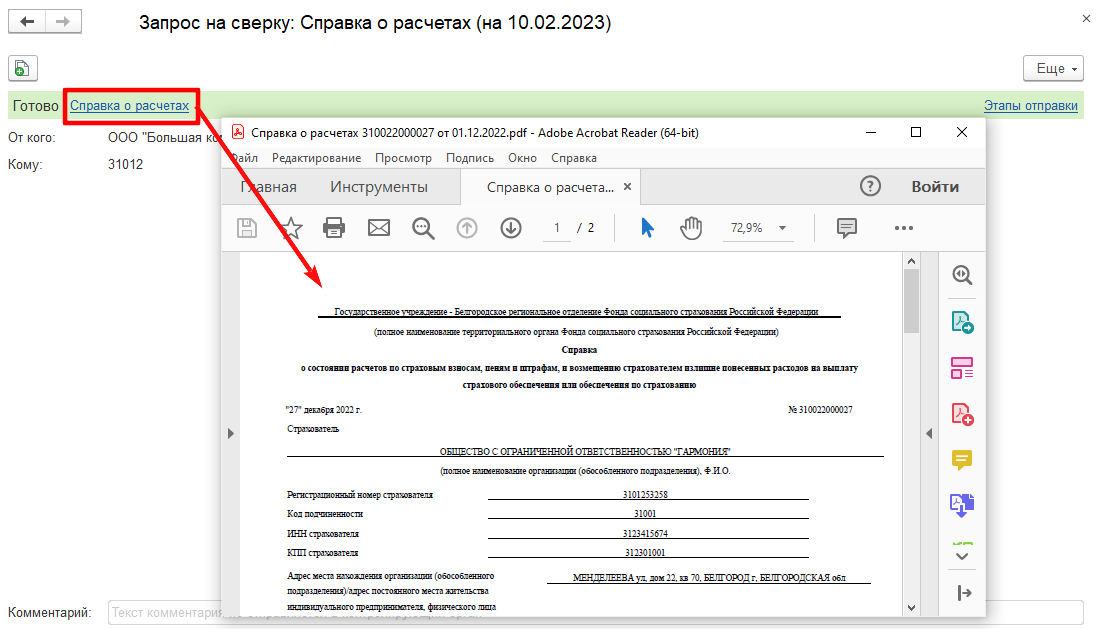The width and height of the screenshot is (1098, 629).
Task: Click the КПП value 312301001
Action: tap(645, 553)
